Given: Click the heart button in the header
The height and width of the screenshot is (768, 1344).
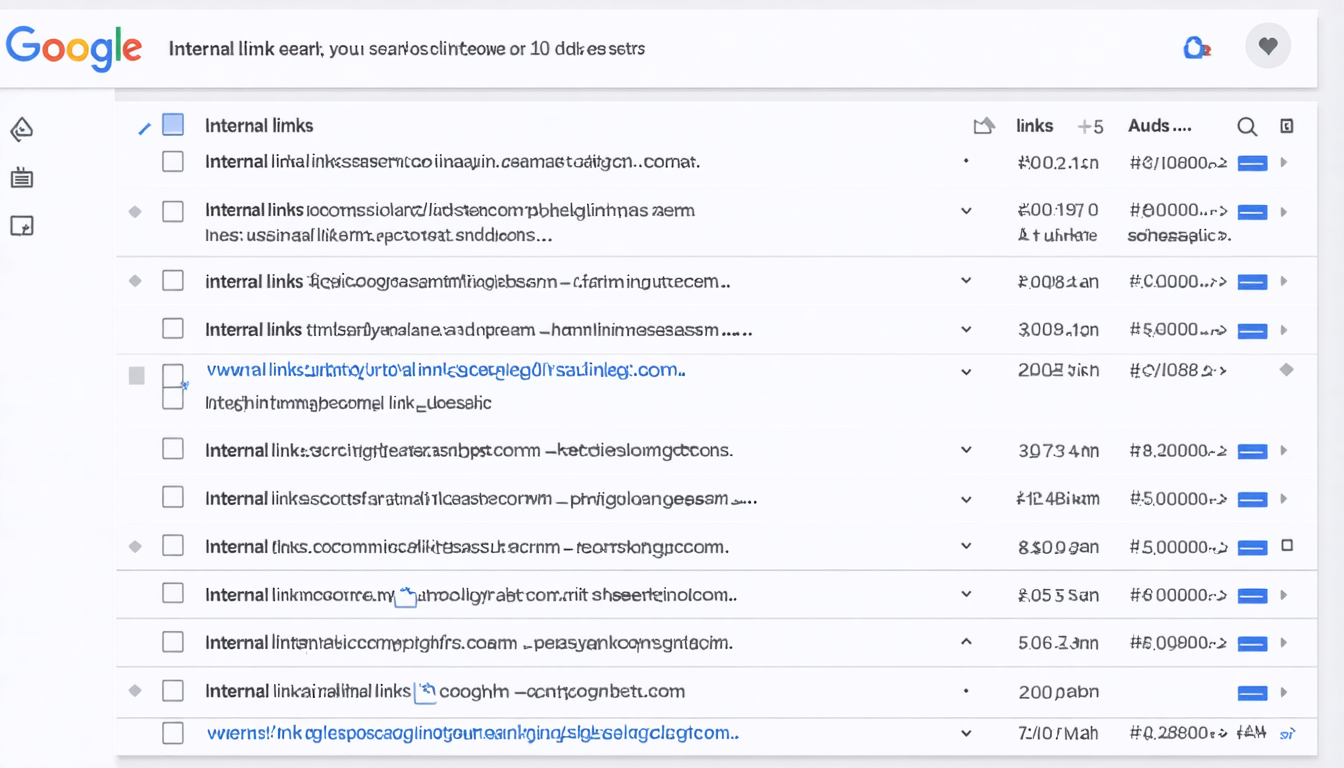Looking at the screenshot, I should tap(1268, 46).
